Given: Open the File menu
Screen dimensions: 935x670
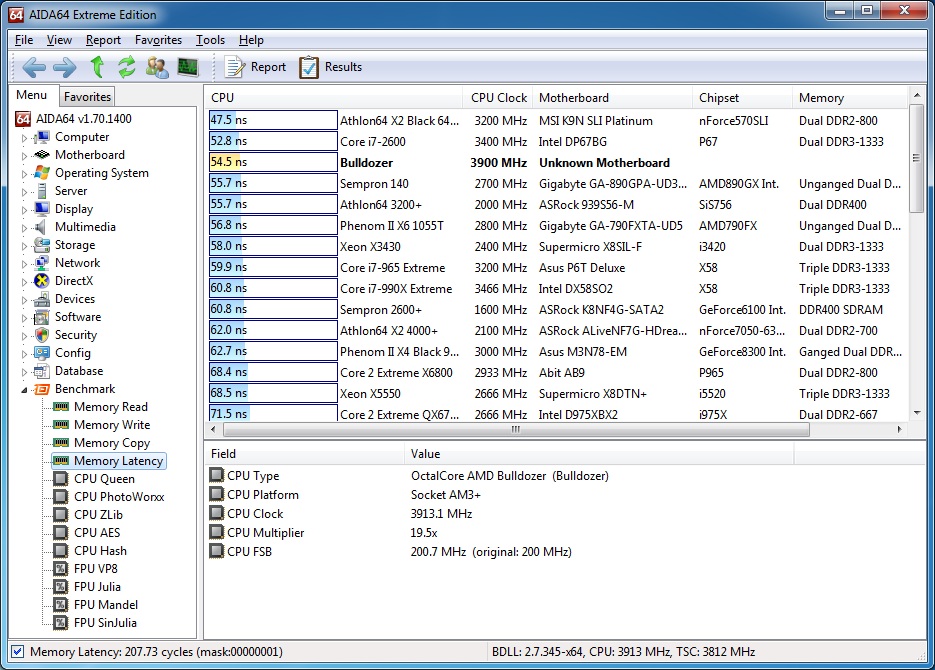Looking at the screenshot, I should click(x=24, y=40).
